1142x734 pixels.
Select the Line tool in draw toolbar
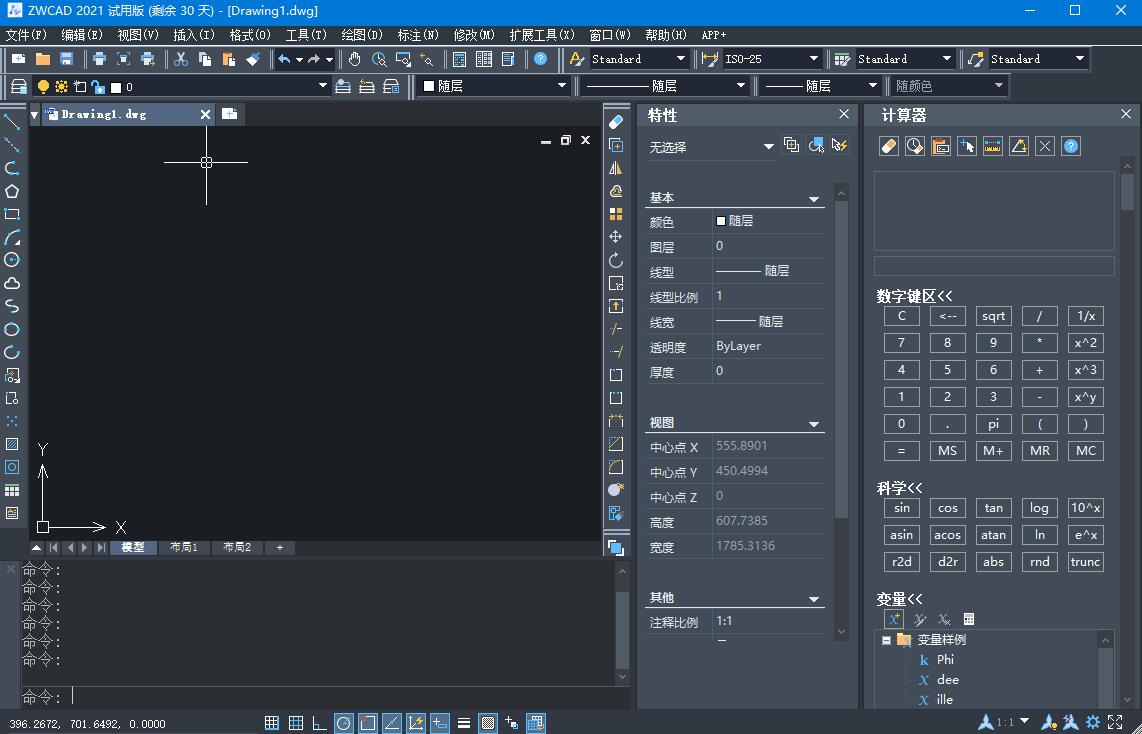coord(12,122)
